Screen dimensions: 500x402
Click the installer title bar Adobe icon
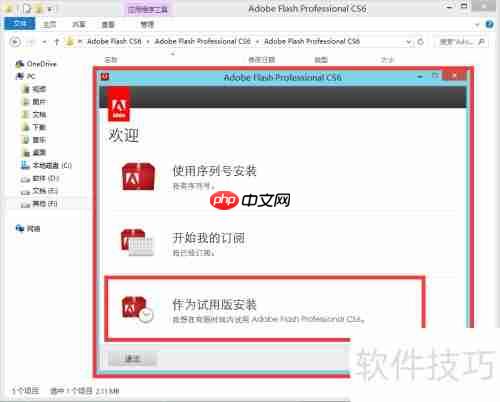105,77
